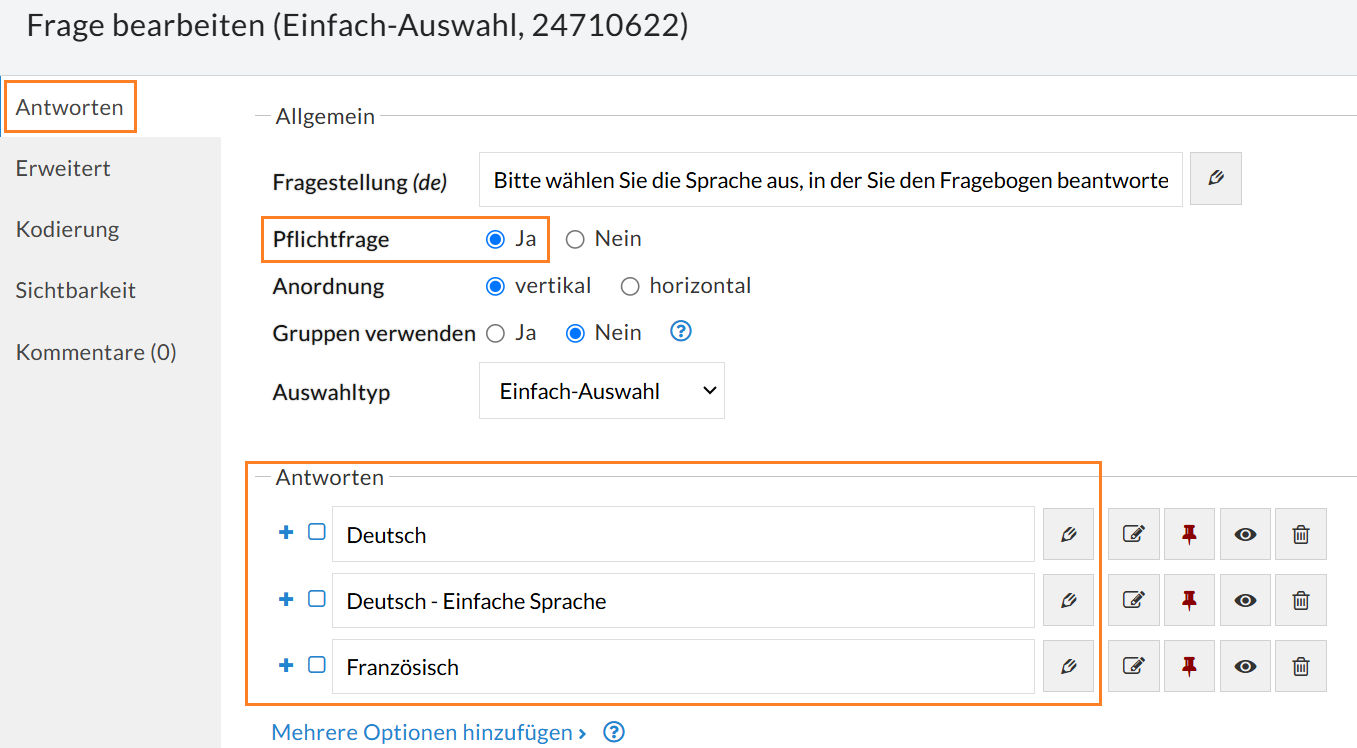Viewport: 1357px width, 748px height.
Task: Click the edit icon for Deutsch answer
Action: [x=1134, y=534]
